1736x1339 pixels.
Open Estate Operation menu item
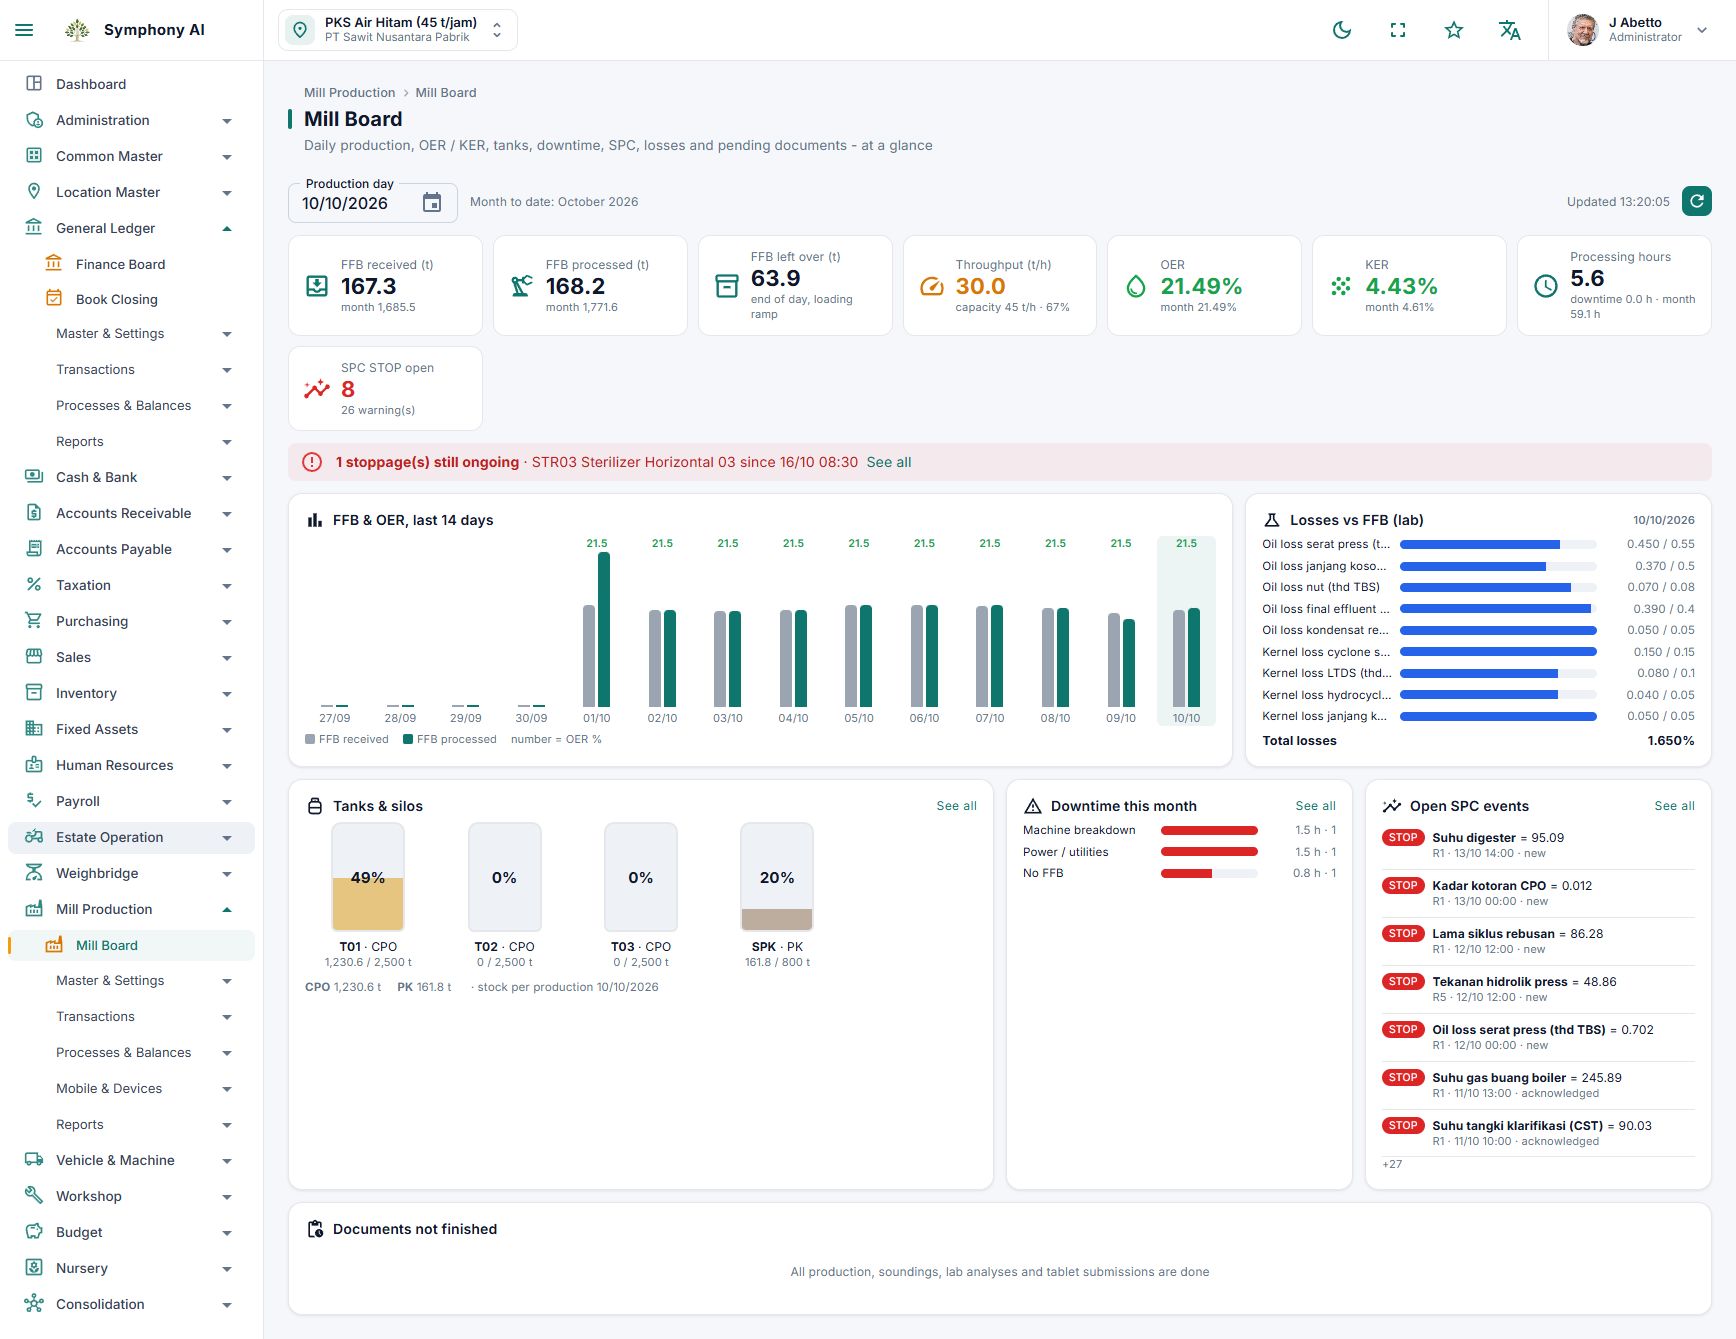[x=131, y=837]
